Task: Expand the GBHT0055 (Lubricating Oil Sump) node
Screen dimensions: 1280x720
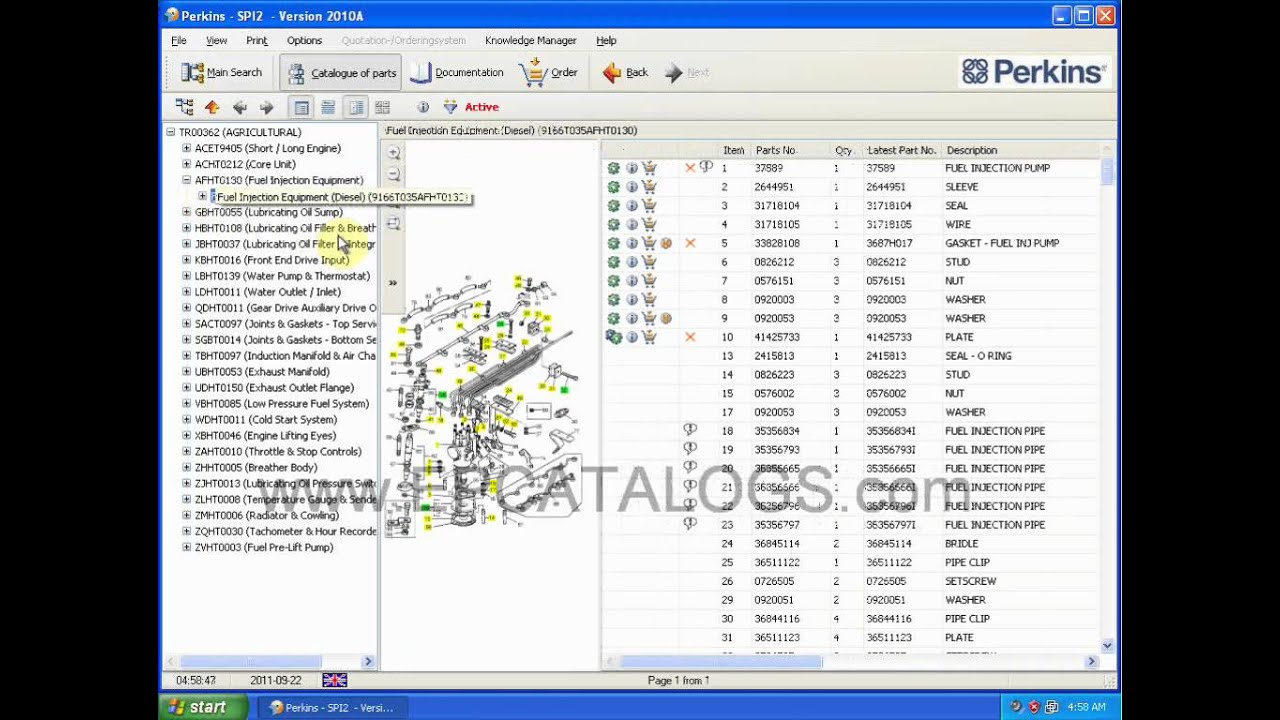Action: pyautogui.click(x=186, y=212)
